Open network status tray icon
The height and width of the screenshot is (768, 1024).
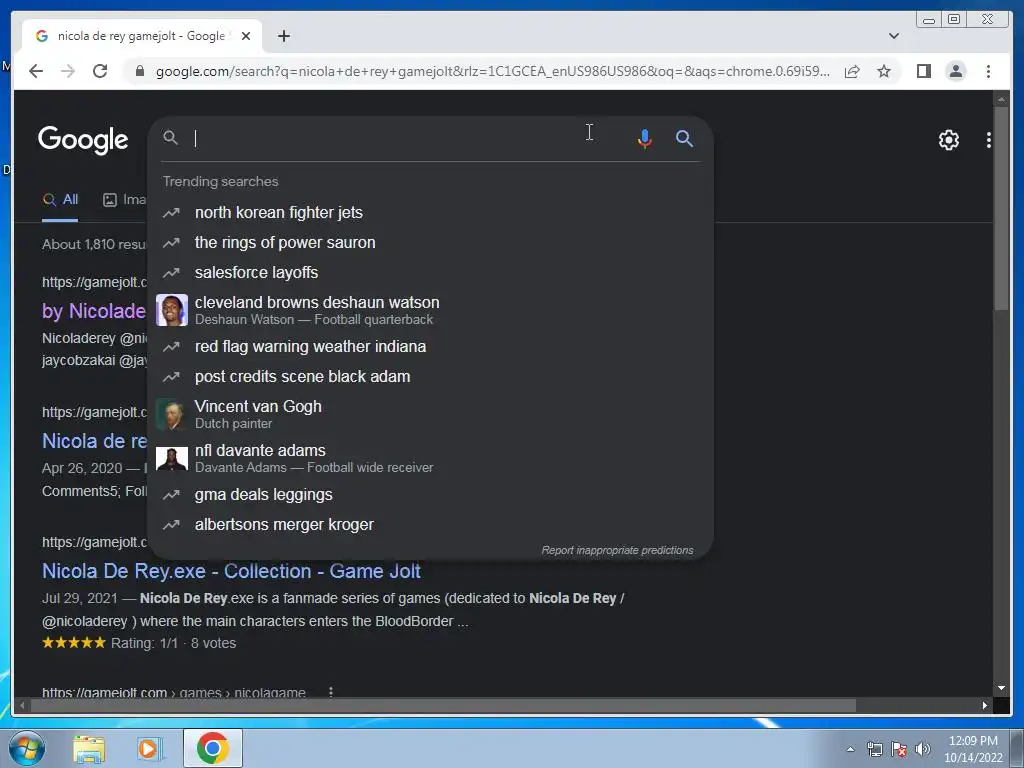[874, 749]
